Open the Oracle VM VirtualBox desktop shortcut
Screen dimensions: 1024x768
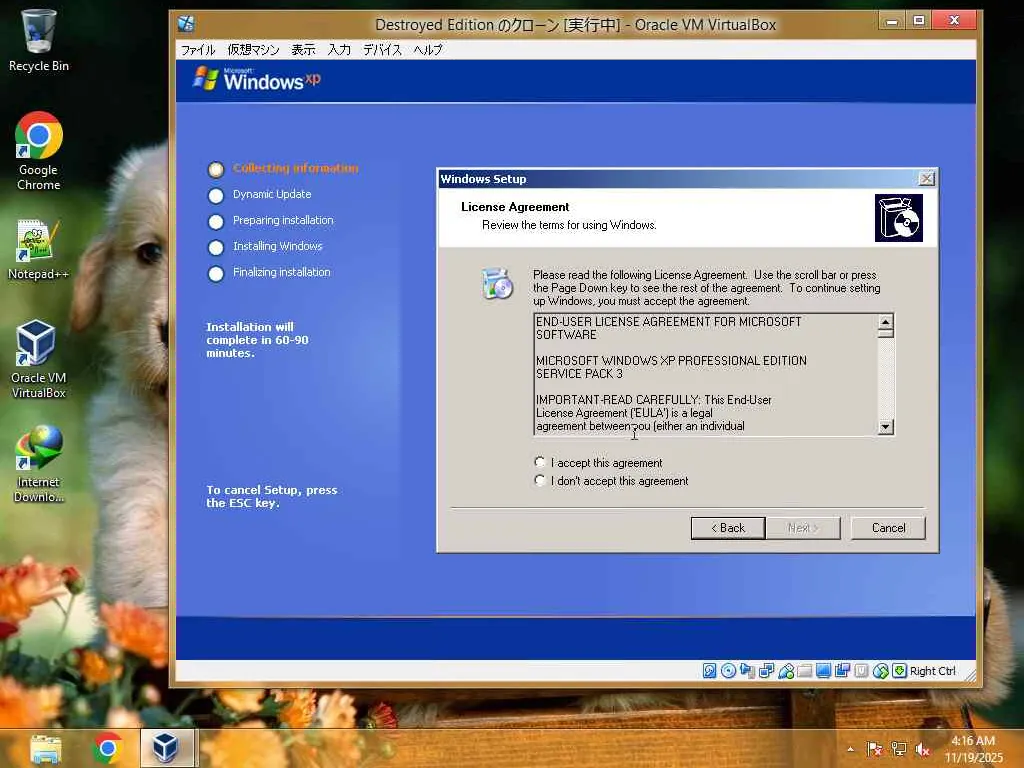[39, 359]
